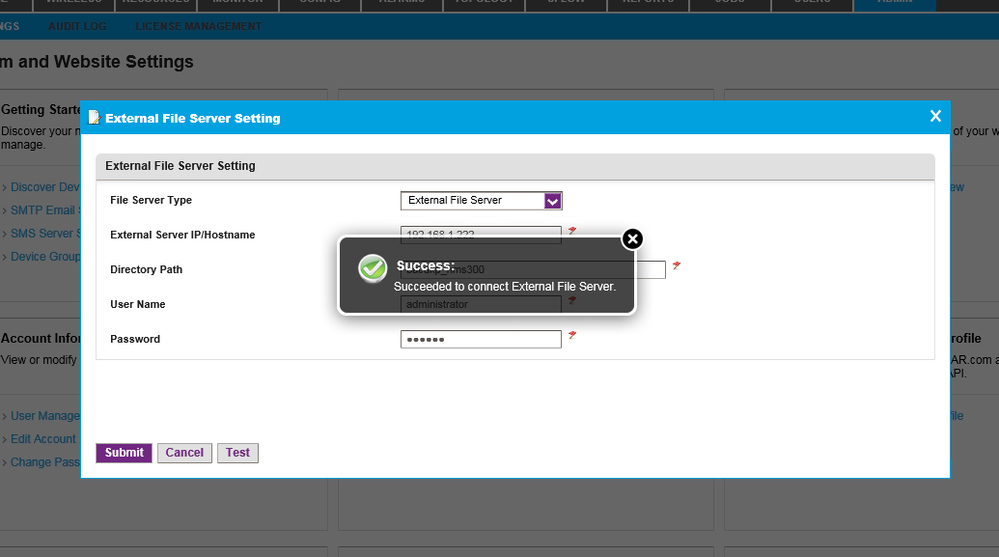Image resolution: width=999 pixels, height=557 pixels.
Task: Open the Edit Account link
Action: point(43,439)
